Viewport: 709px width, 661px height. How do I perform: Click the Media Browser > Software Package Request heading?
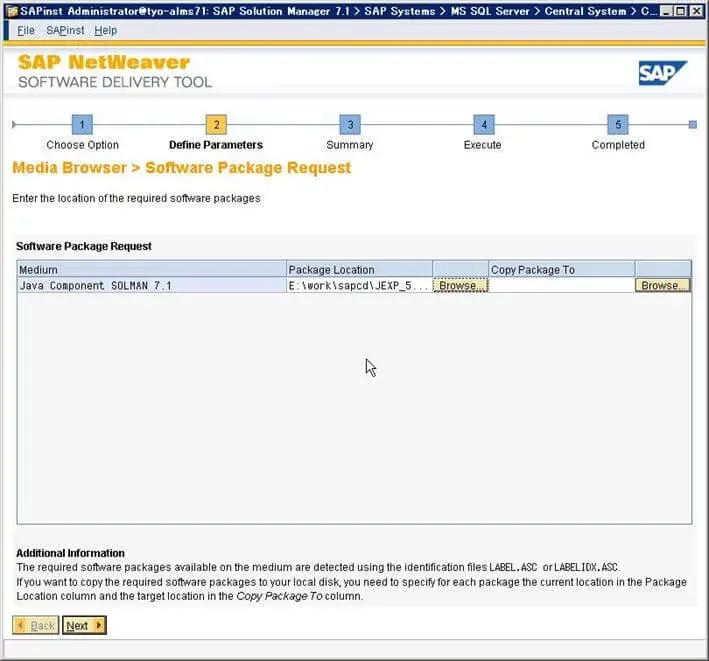181,168
